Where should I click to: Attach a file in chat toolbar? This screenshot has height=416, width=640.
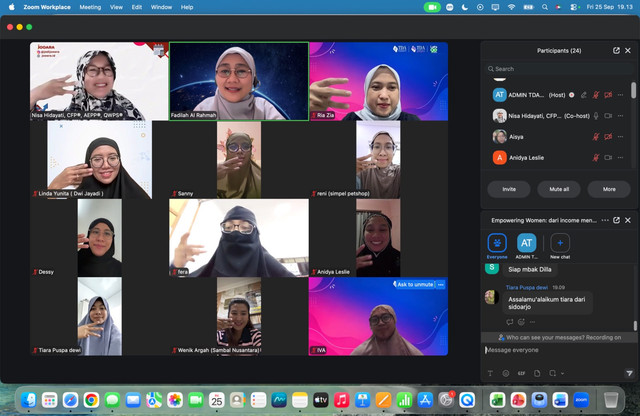[537, 373]
